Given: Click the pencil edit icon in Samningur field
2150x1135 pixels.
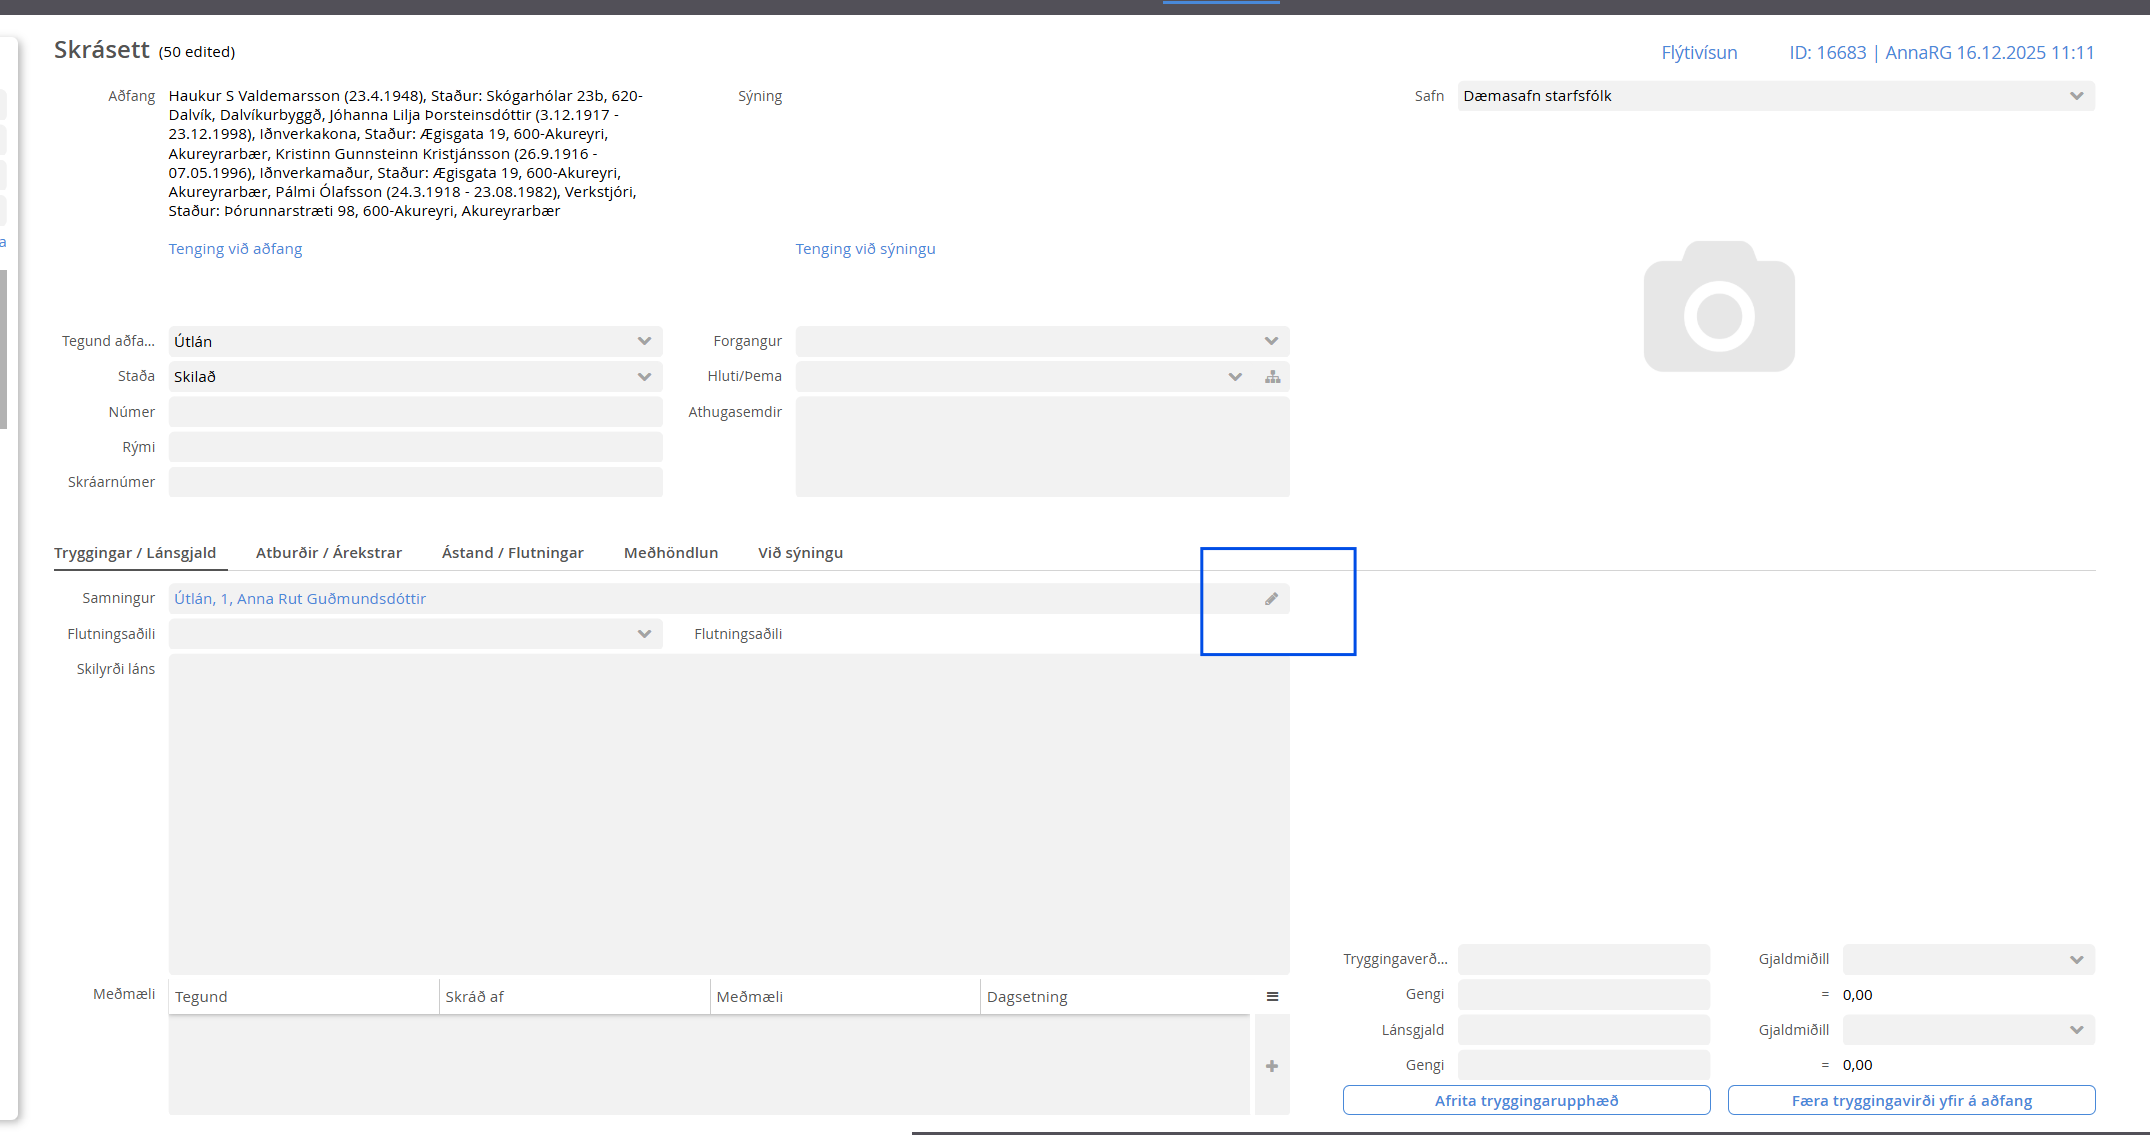Looking at the screenshot, I should pyautogui.click(x=1271, y=599).
